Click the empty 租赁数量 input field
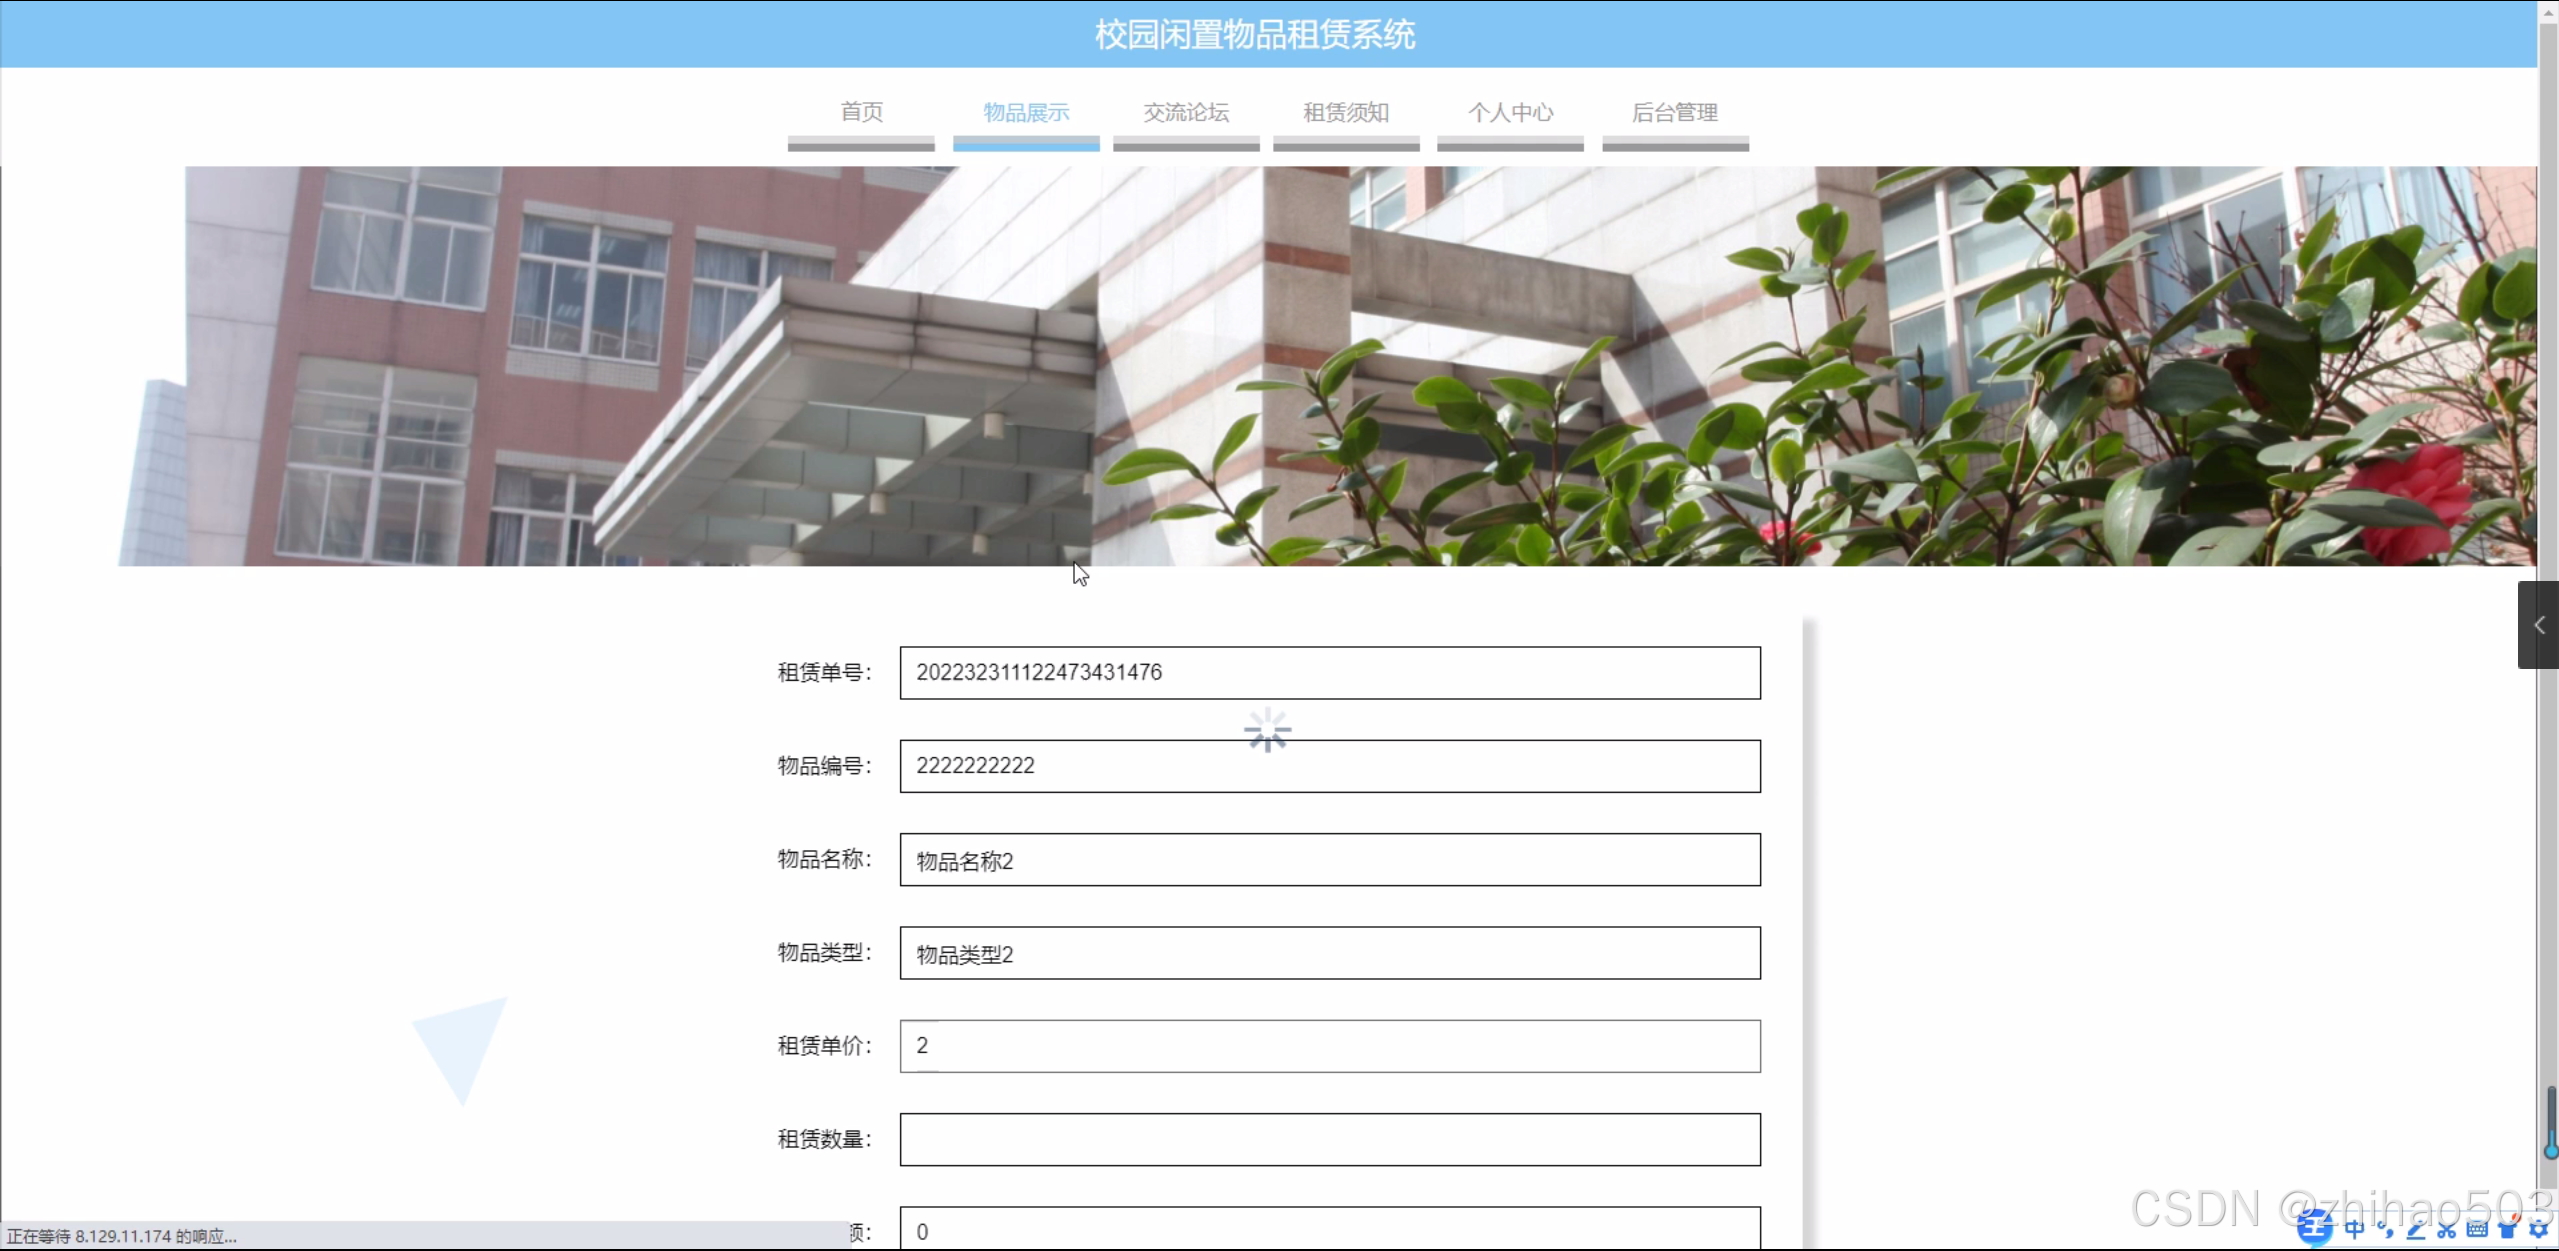This screenshot has height=1251, width=2559. pos(1329,1139)
